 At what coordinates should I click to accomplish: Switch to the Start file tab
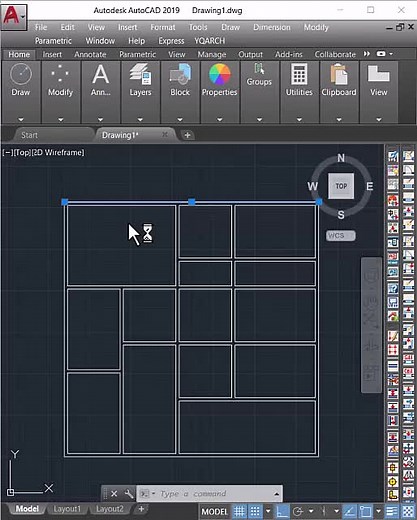[29, 135]
